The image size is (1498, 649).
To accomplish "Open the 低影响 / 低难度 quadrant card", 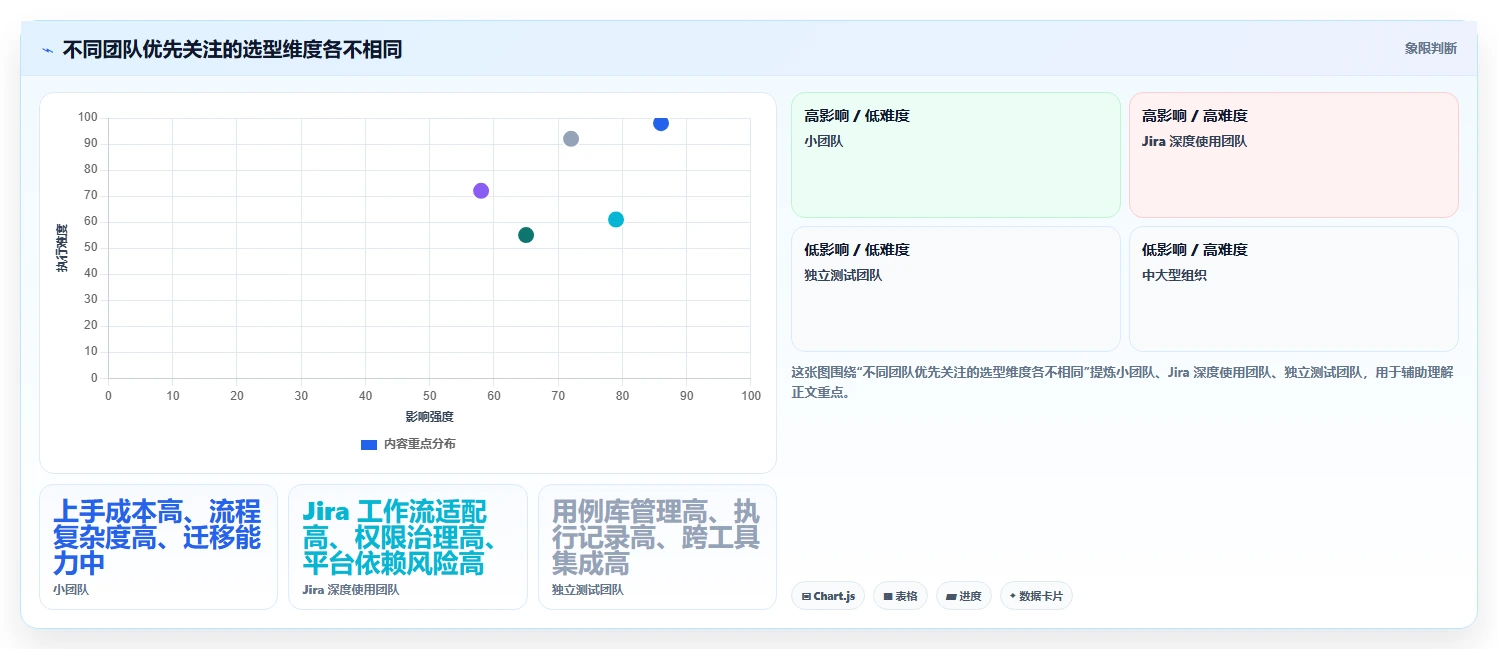I will [956, 289].
